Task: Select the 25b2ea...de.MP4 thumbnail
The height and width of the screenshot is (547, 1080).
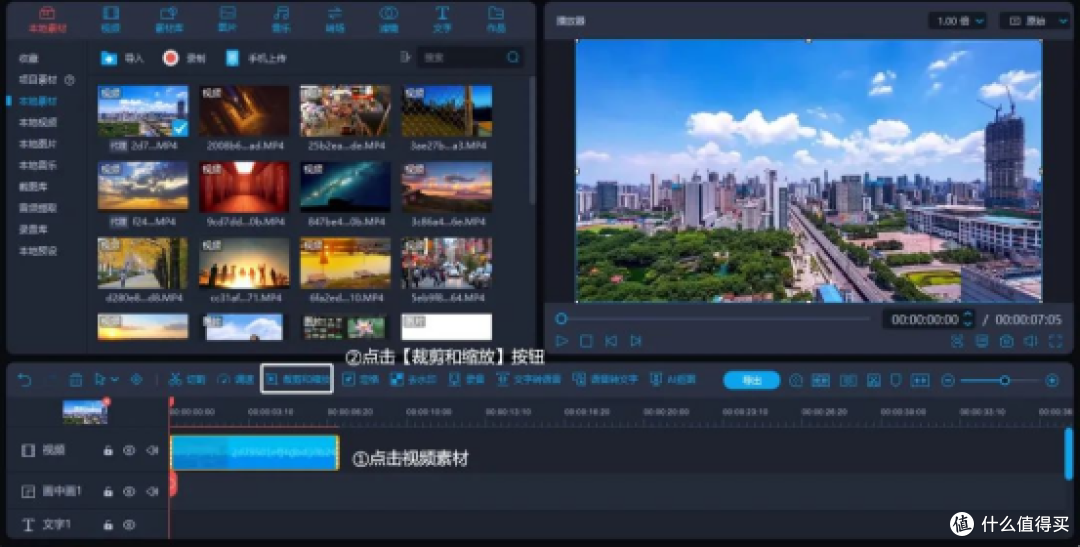Action: pos(345,111)
